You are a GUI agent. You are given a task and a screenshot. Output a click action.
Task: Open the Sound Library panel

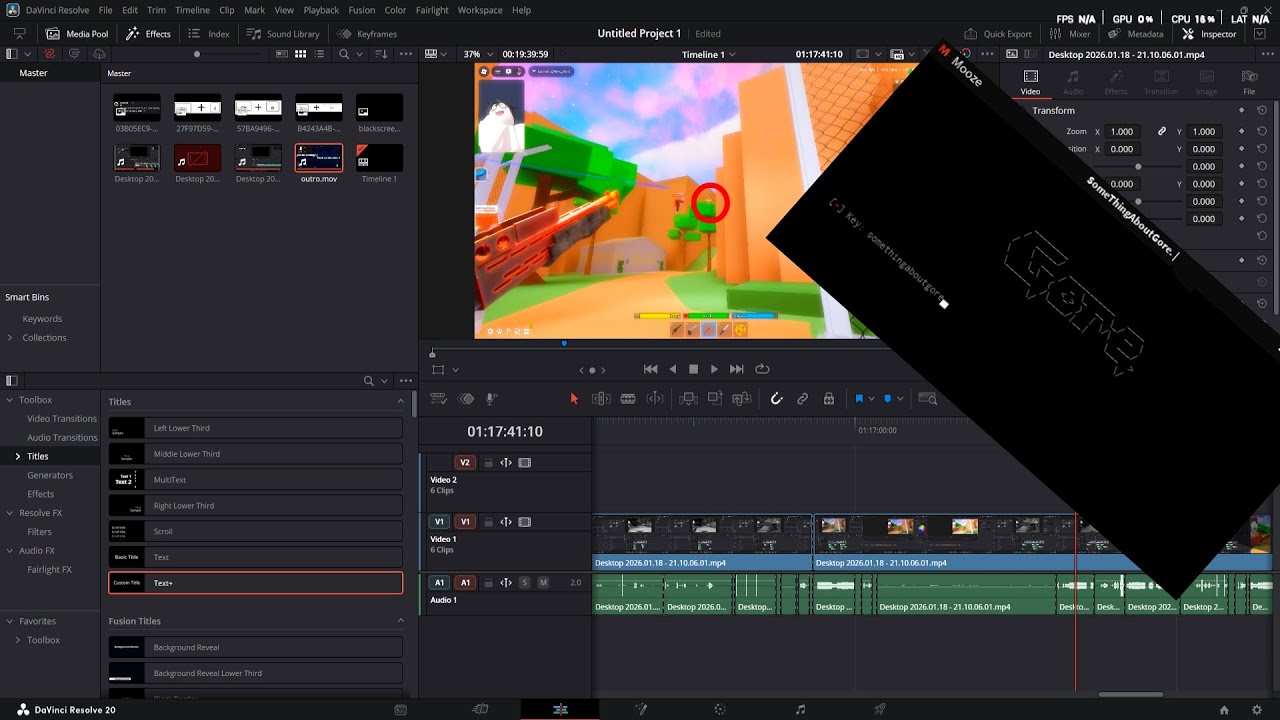pos(283,34)
